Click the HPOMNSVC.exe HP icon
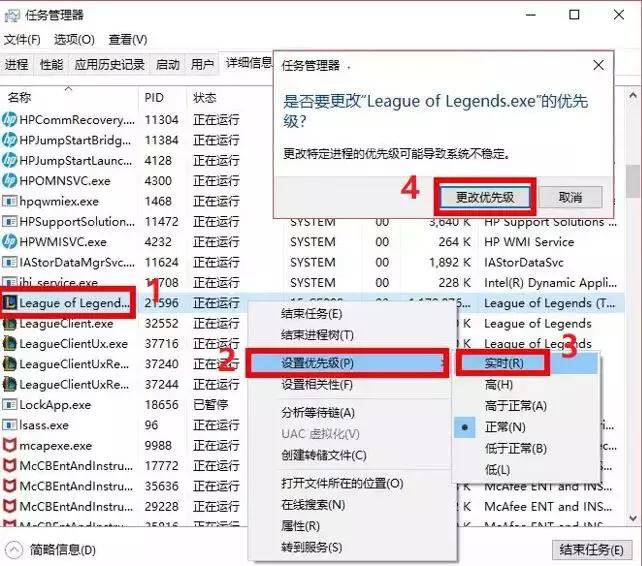Screen dimensions: 642x566 [x=9, y=181]
